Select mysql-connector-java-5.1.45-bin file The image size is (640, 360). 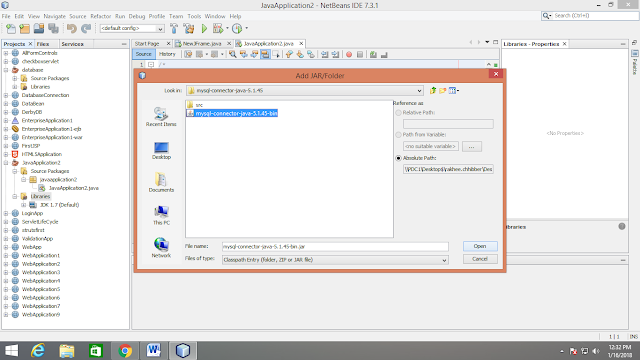click(x=232, y=113)
